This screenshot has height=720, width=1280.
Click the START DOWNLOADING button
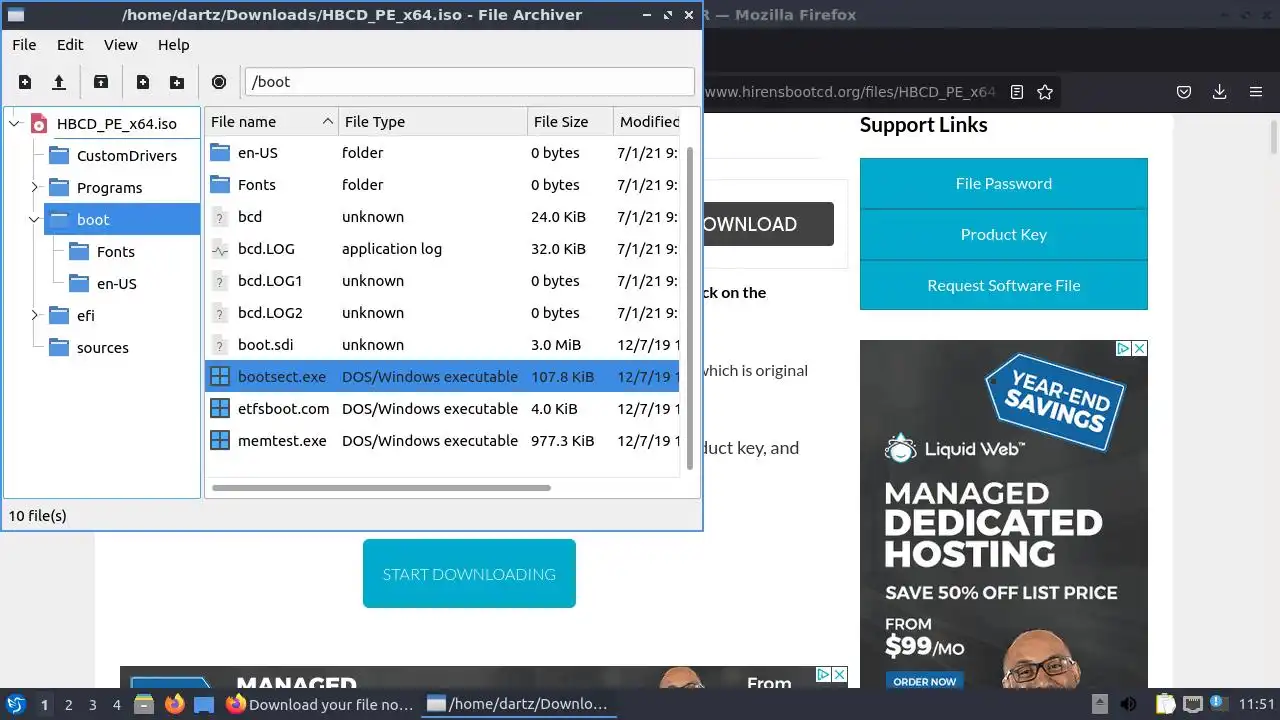(469, 574)
